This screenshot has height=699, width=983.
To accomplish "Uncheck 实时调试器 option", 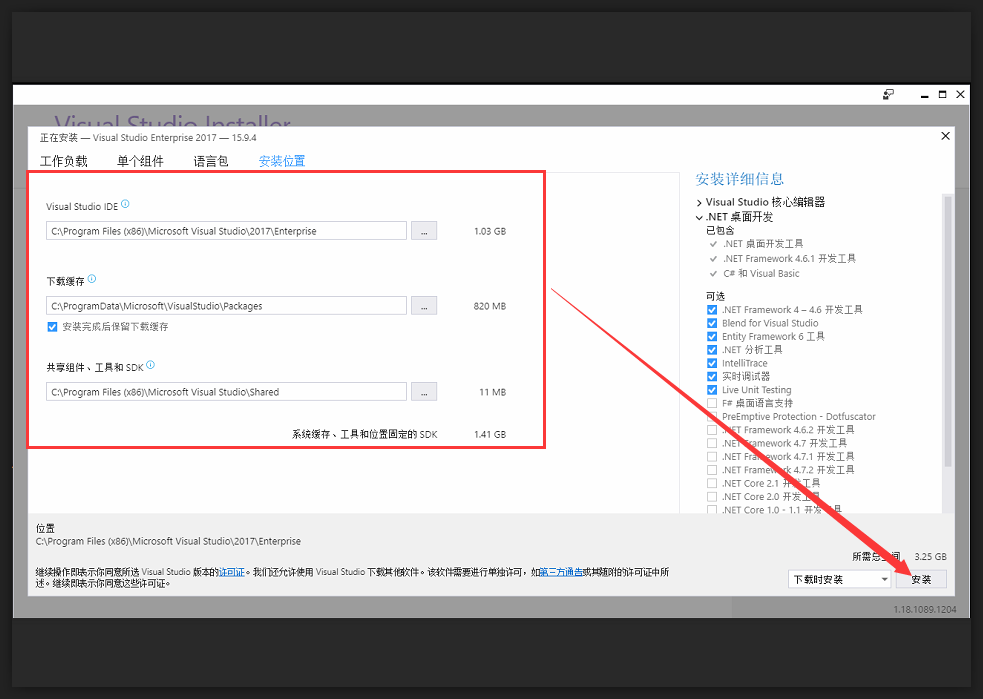I will point(712,376).
